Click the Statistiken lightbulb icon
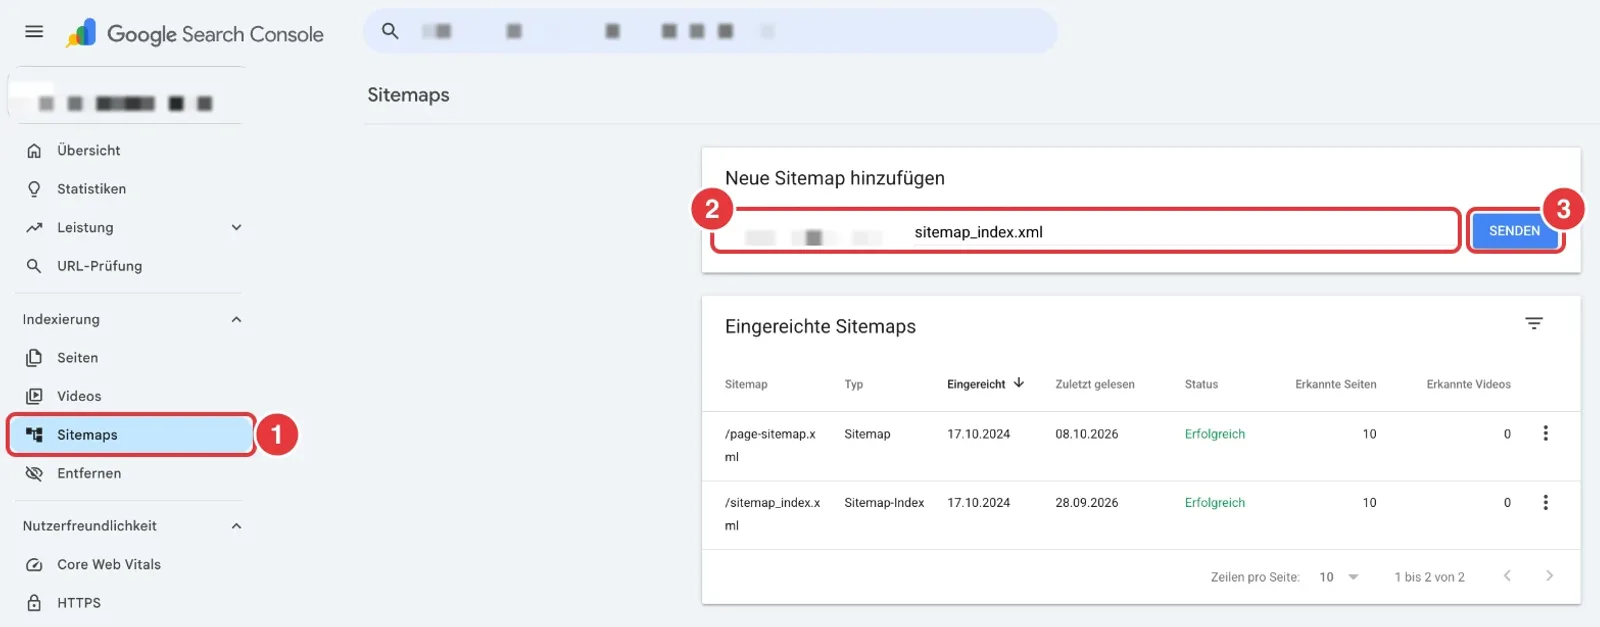The image size is (1600, 627). pos(34,189)
